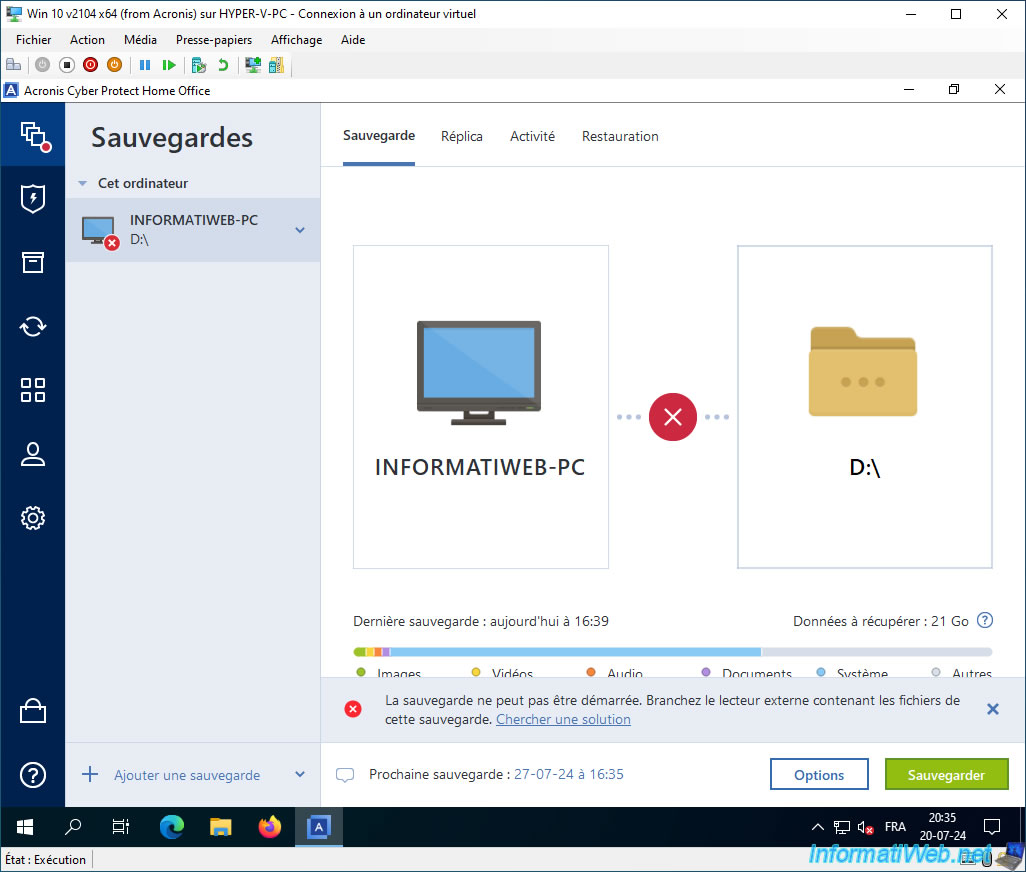This screenshot has width=1026, height=872.
Task: Click the D:\ destination folder panel
Action: [864, 407]
